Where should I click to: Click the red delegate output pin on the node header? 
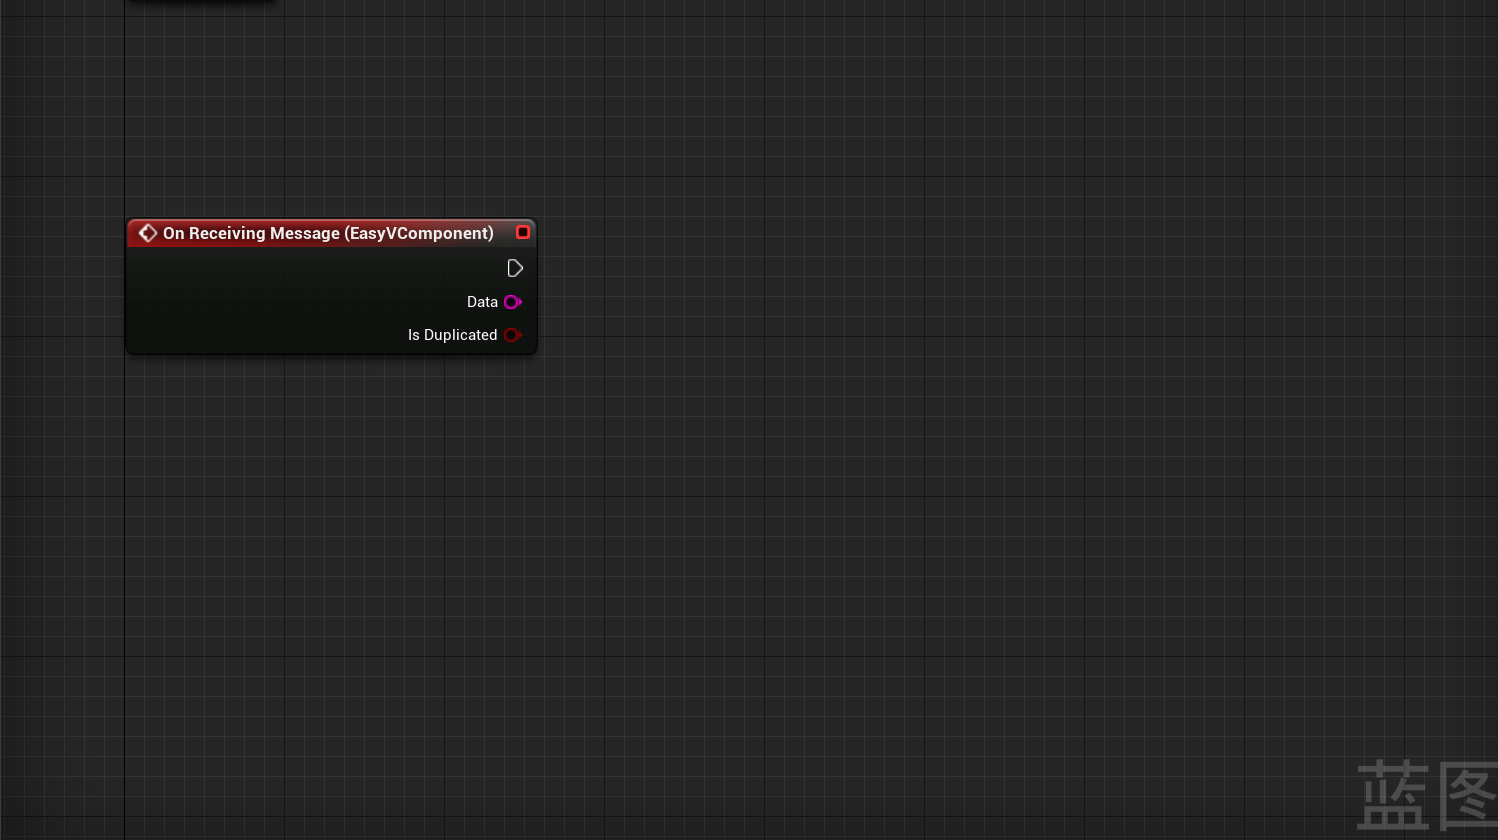point(522,232)
